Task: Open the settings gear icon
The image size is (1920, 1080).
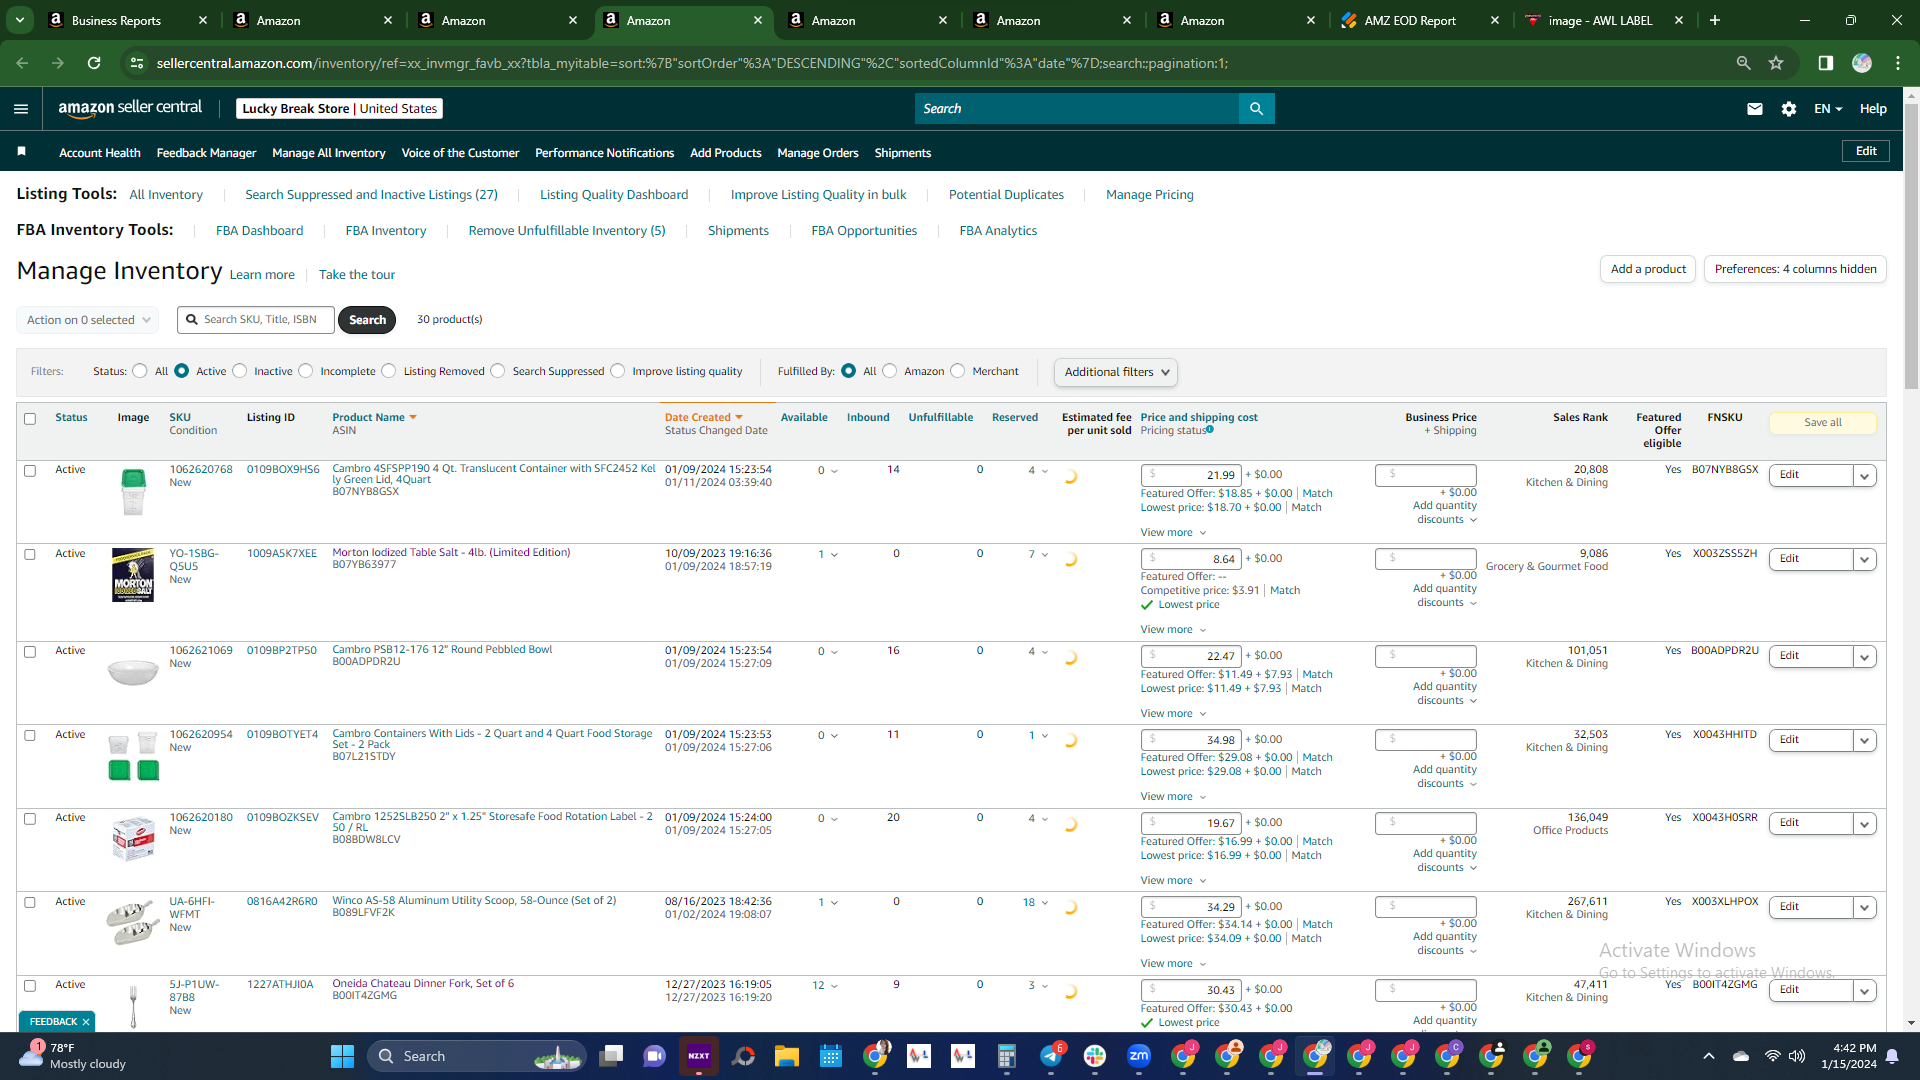Action: tap(1789, 109)
